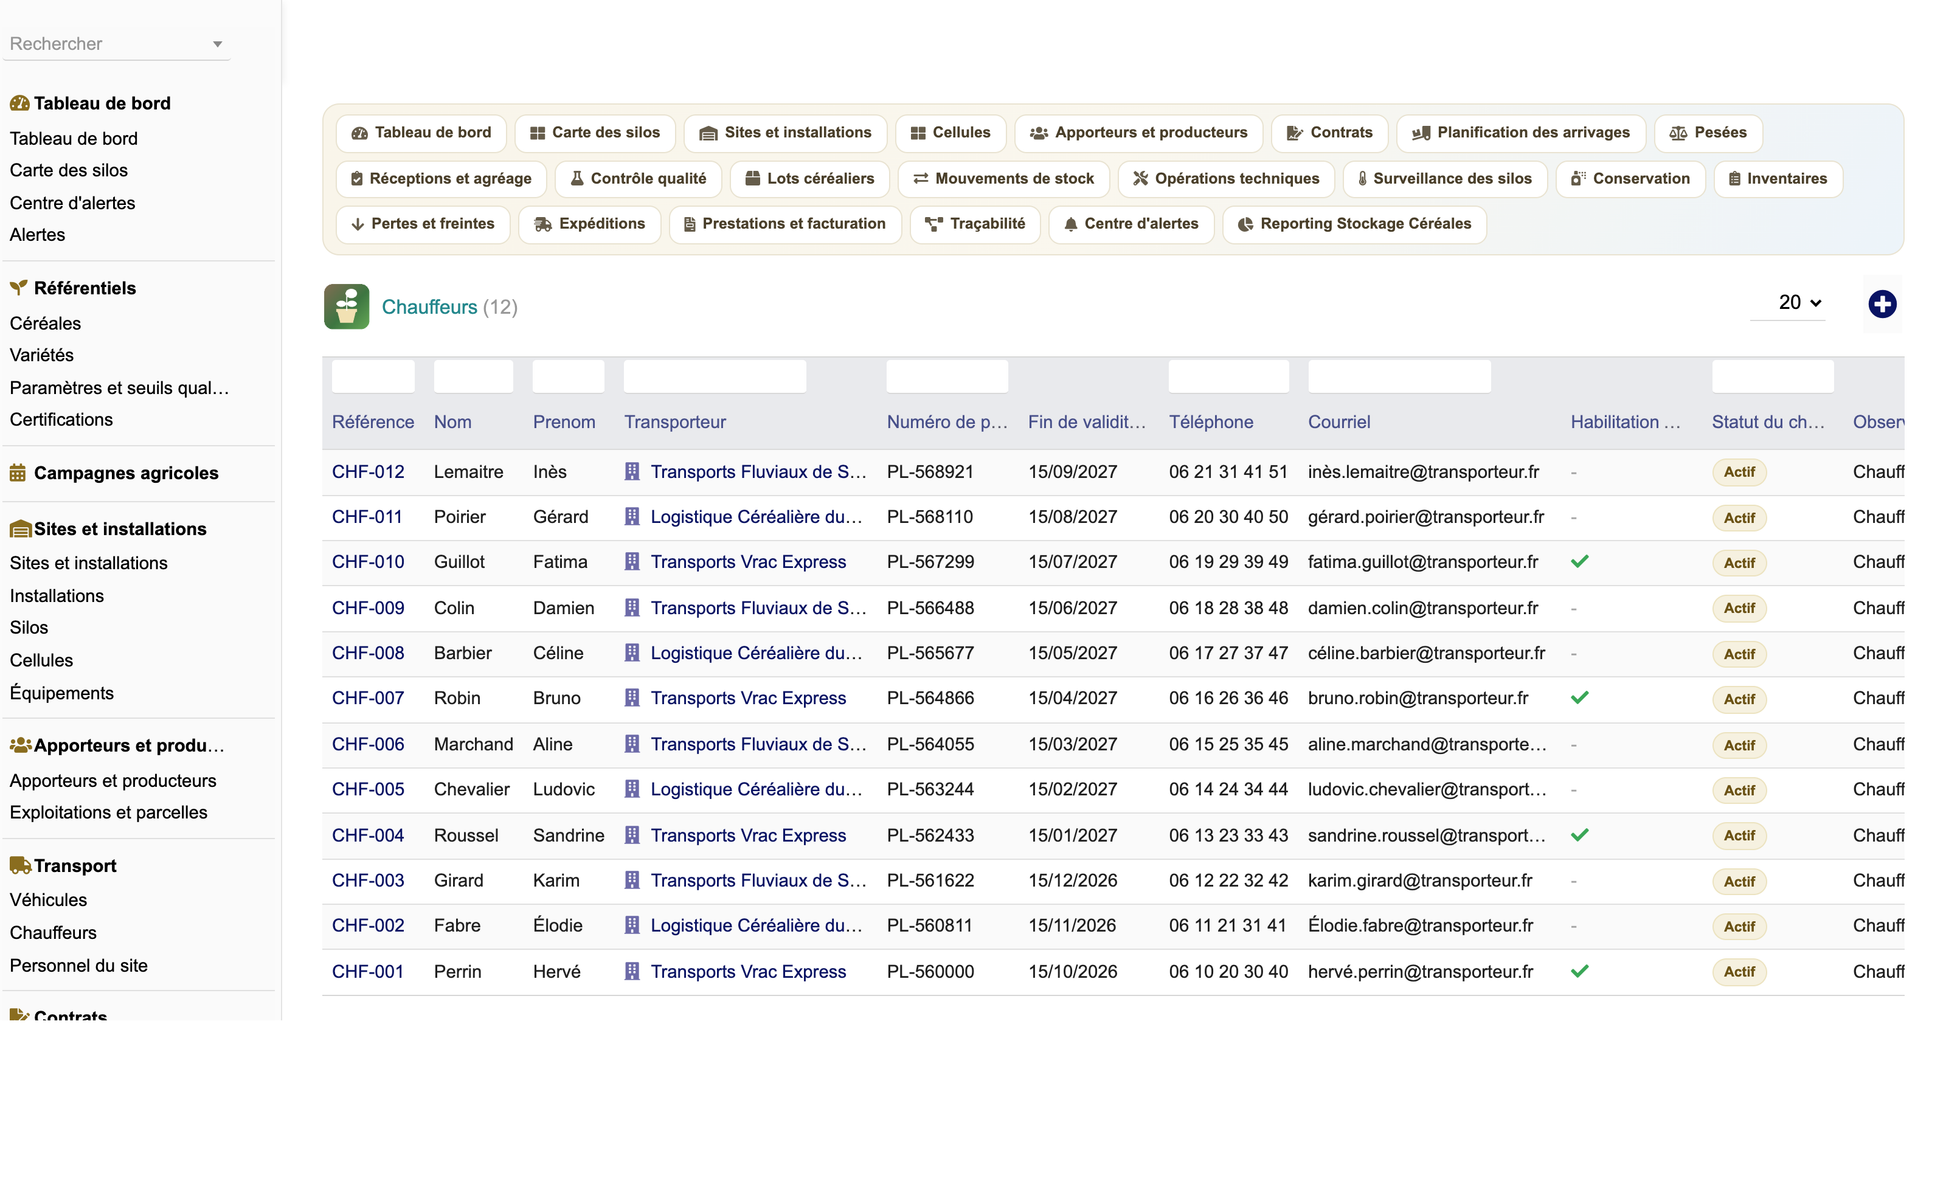Click the Tableau de bord gauge icon in sidebar
The width and height of the screenshot is (1946, 1204).
[x=19, y=103]
